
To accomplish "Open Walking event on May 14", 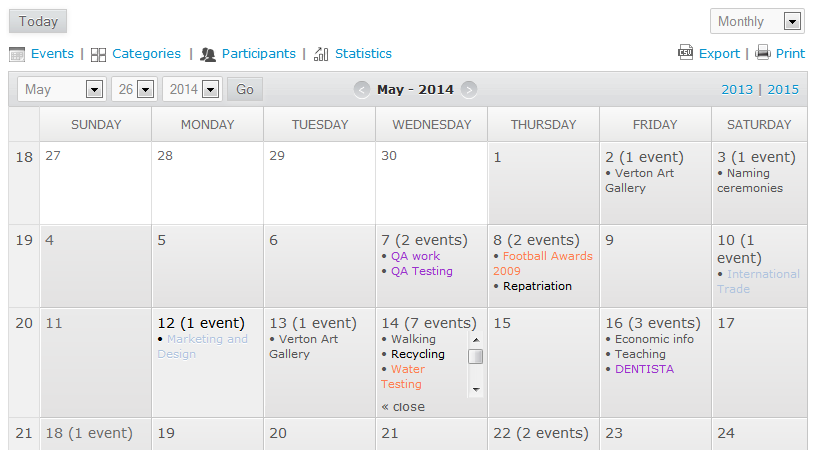I will tap(413, 339).
